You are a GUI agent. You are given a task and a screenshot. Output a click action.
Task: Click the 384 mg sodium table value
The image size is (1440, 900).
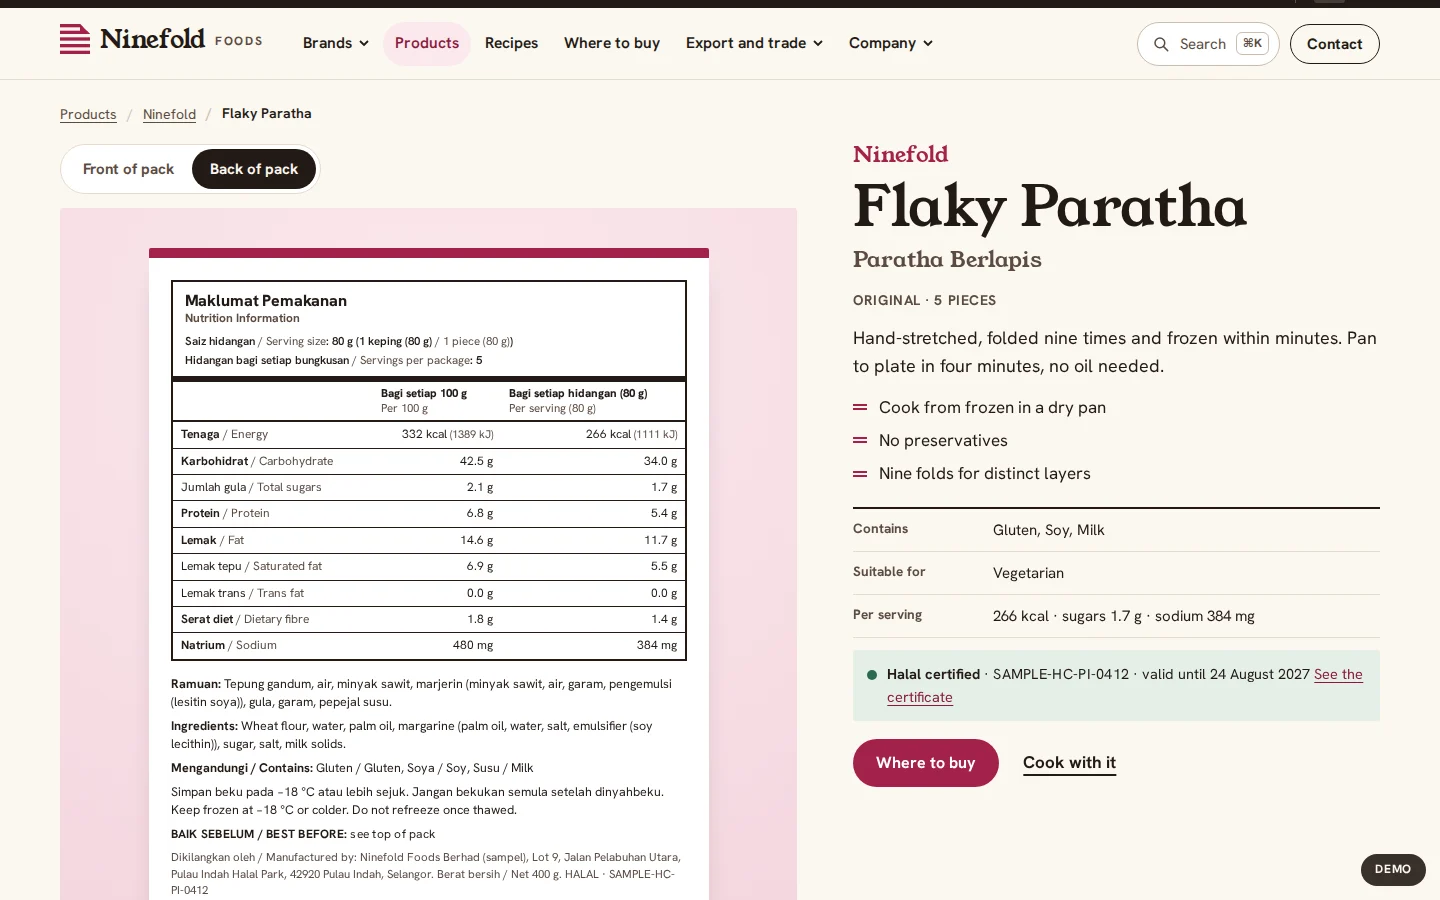pyautogui.click(x=657, y=645)
